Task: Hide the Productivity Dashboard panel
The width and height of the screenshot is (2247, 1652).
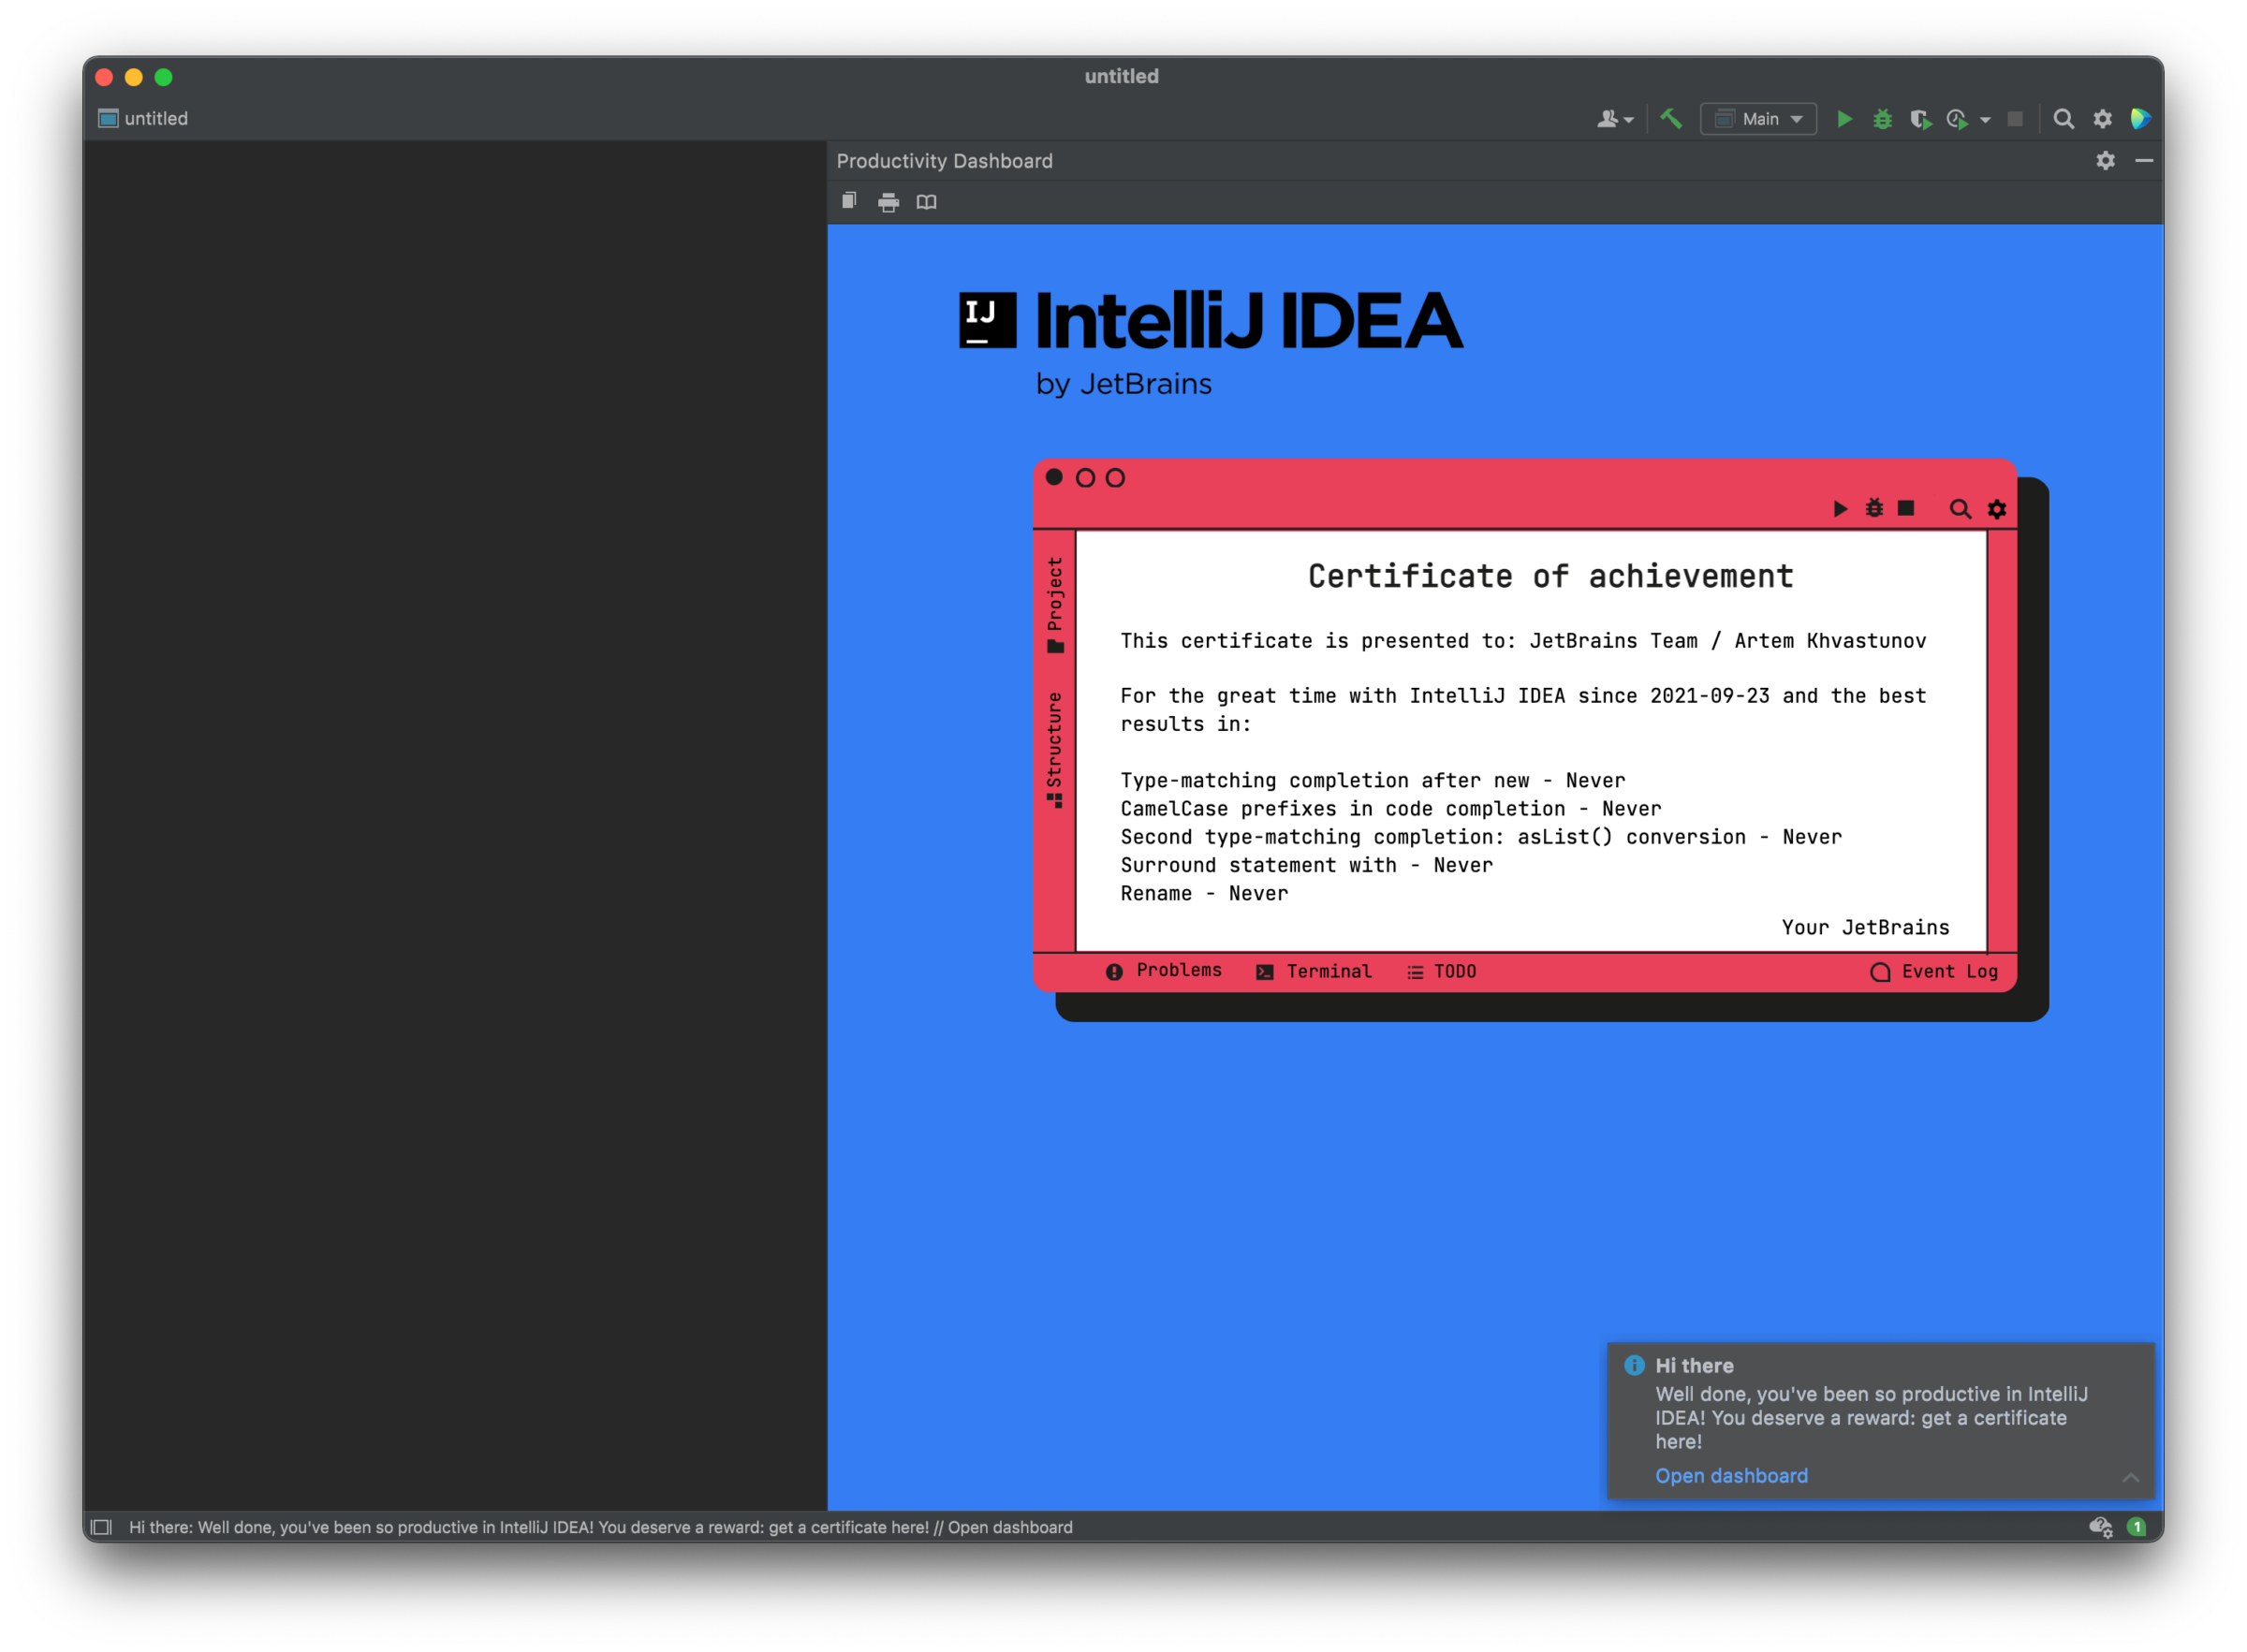Action: 2143,160
